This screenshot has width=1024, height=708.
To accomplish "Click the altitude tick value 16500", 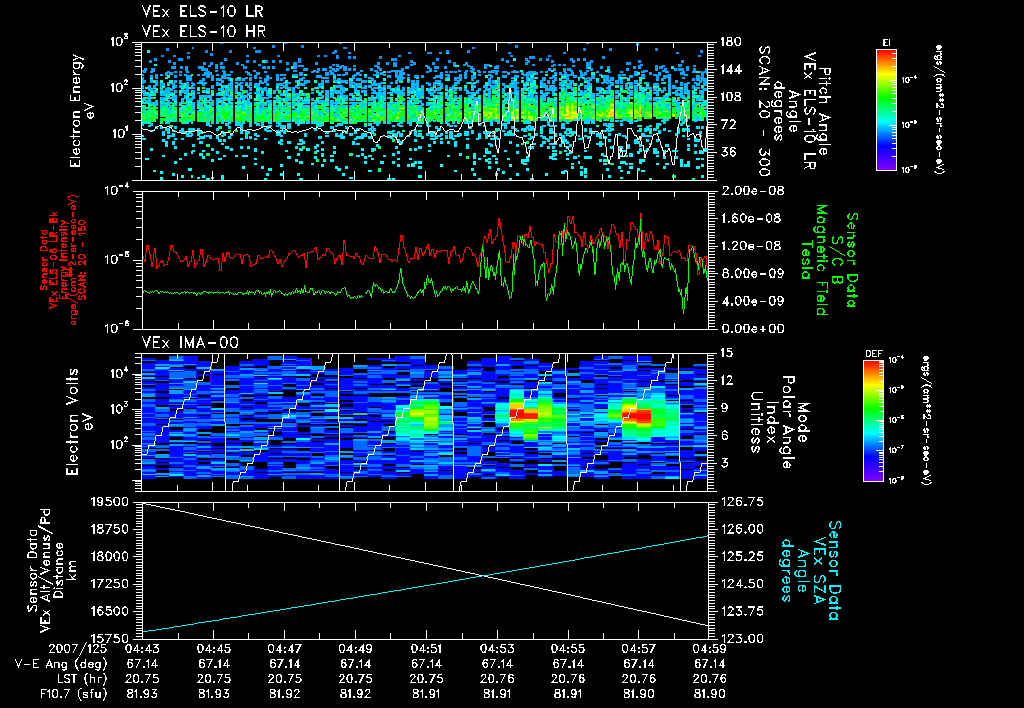I will click(110, 611).
